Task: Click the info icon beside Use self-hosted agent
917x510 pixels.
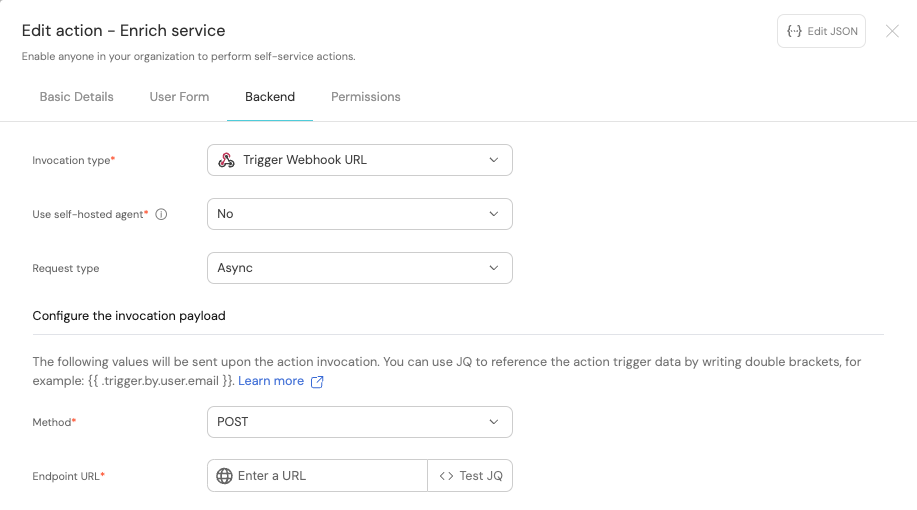Action: 161,214
